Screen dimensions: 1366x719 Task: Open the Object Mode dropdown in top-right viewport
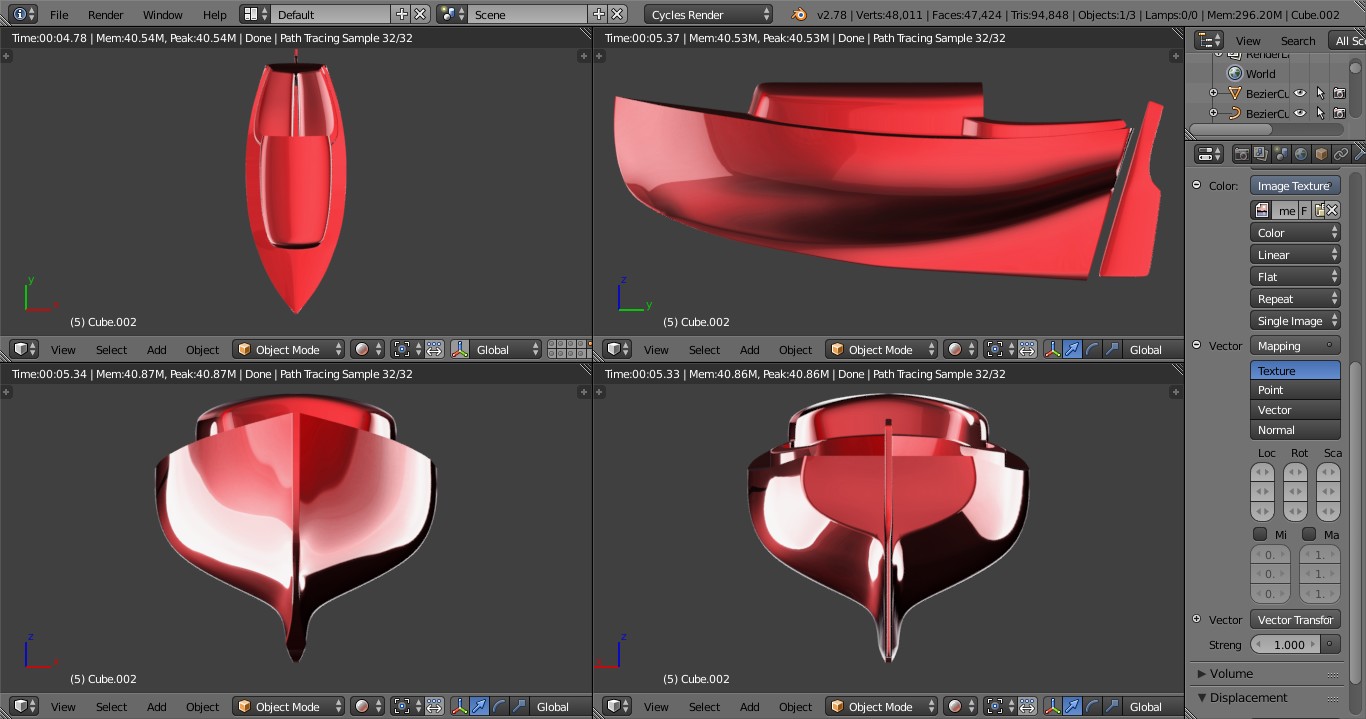[881, 349]
